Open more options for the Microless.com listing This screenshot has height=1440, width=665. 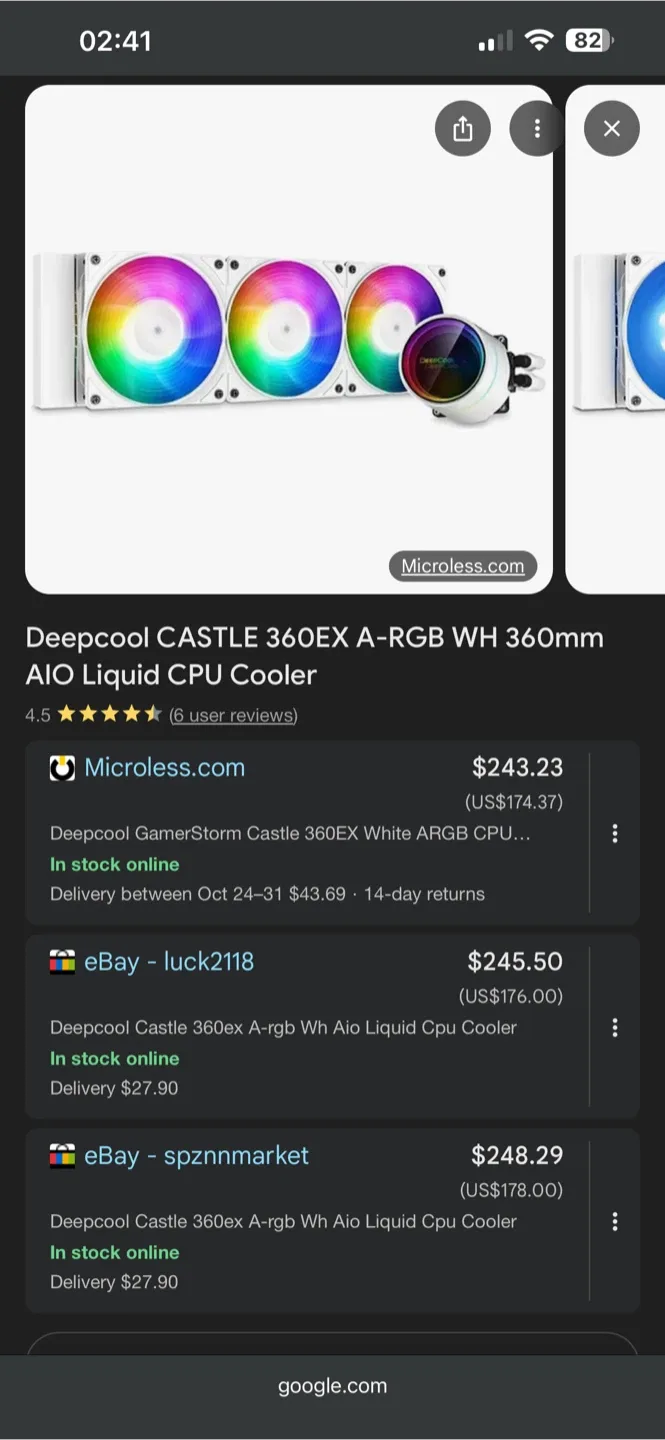click(x=615, y=833)
